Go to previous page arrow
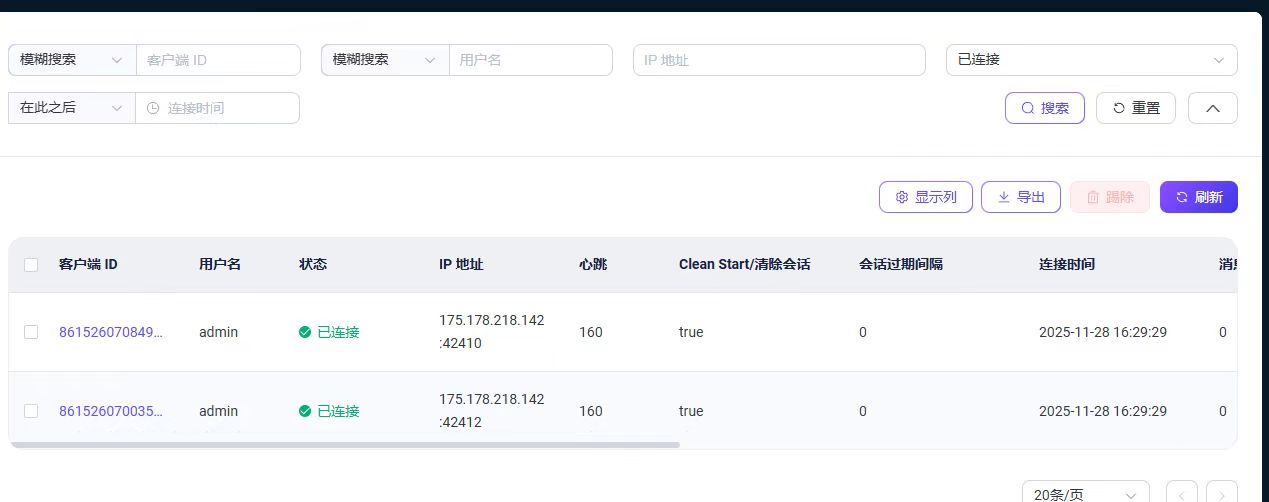This screenshot has width=1269, height=502. [1181, 494]
